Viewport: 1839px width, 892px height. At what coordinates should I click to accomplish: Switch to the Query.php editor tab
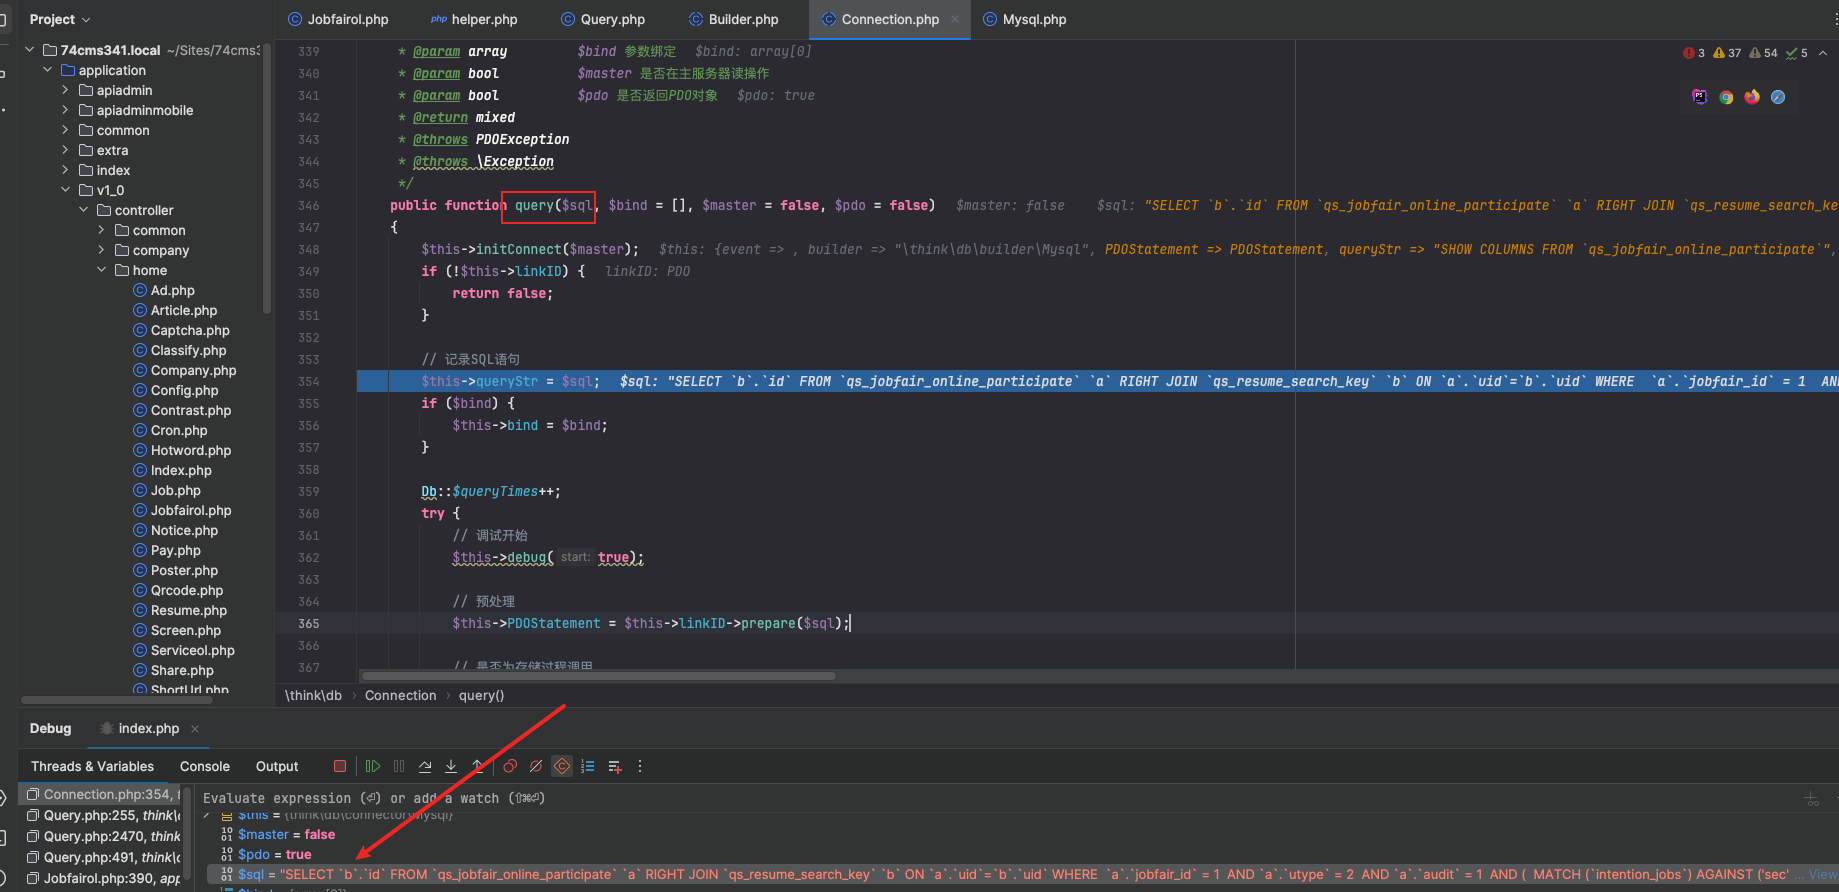pos(603,19)
